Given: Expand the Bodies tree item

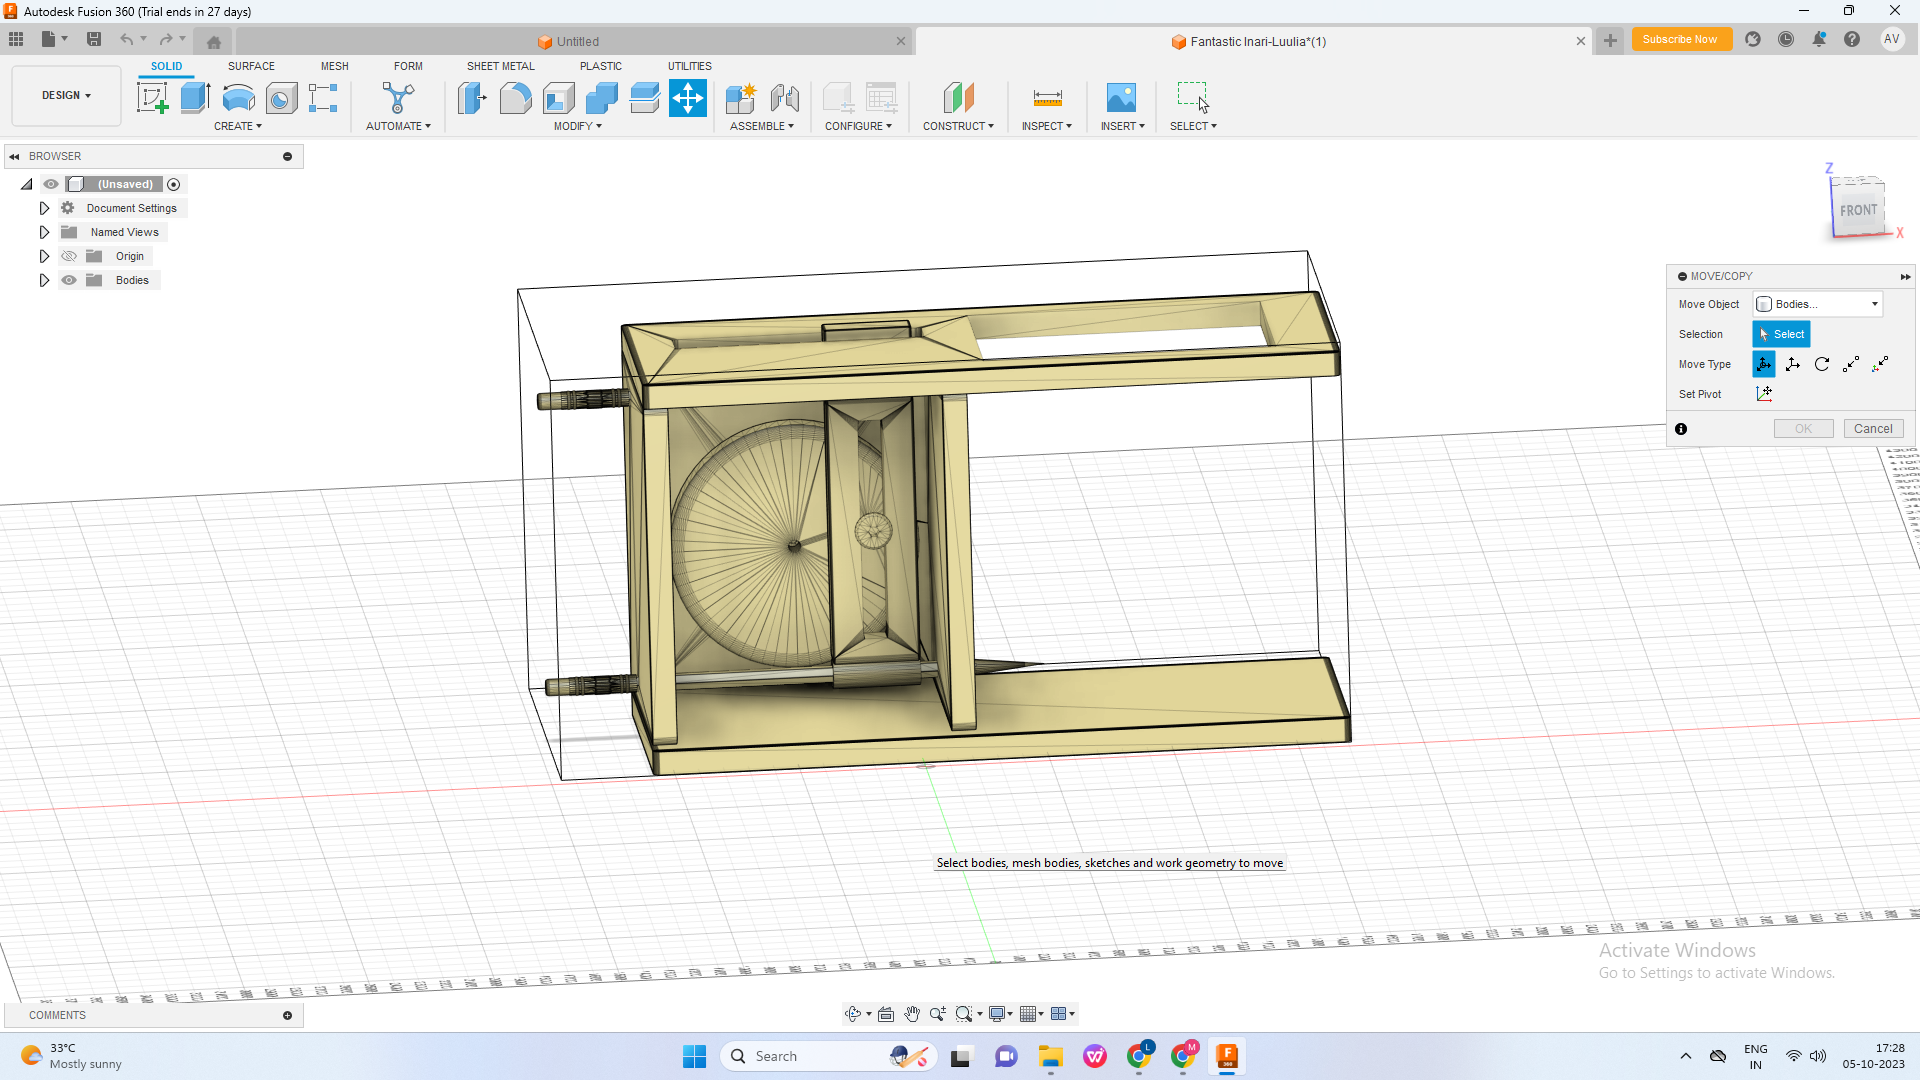Looking at the screenshot, I should (x=45, y=280).
